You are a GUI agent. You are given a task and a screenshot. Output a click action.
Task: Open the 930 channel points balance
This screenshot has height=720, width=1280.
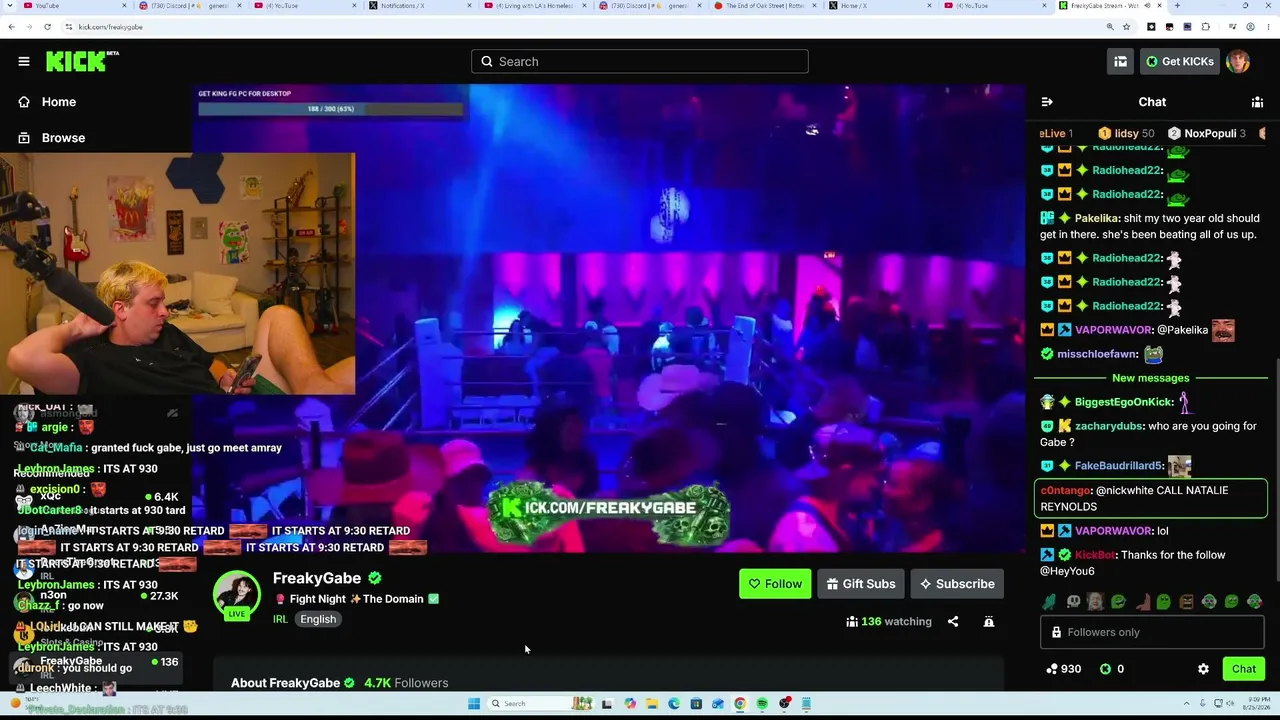point(1063,669)
